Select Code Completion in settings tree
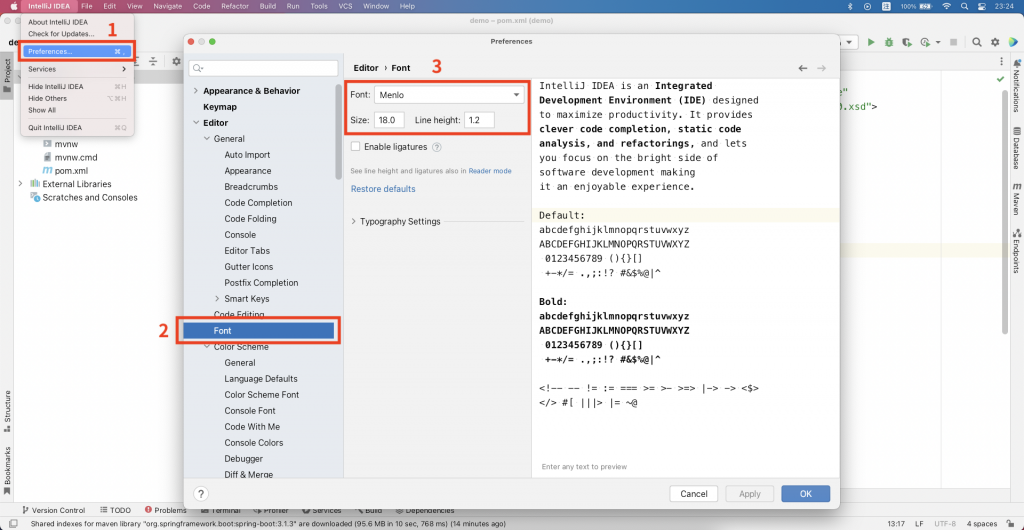The image size is (1024, 530). point(258,203)
